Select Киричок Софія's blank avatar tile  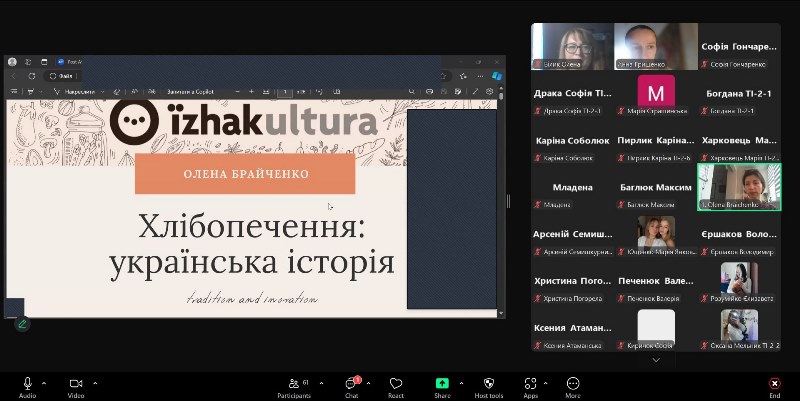coord(656,328)
